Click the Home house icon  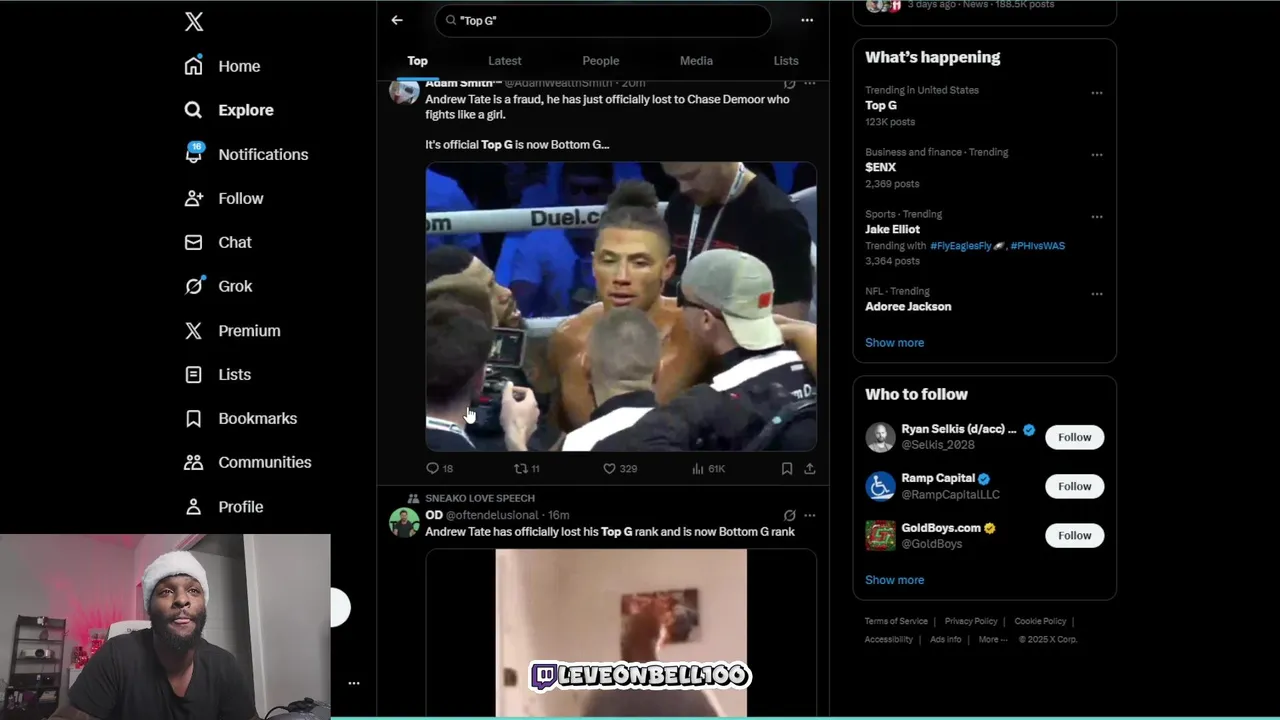coord(194,66)
